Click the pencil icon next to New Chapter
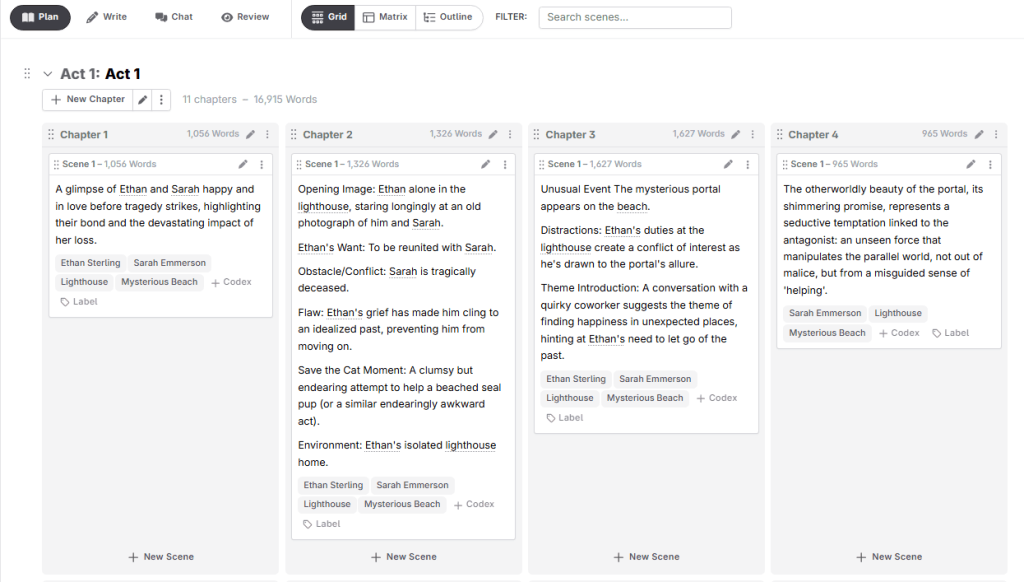Screen dimensions: 1024x582 (x=142, y=99)
